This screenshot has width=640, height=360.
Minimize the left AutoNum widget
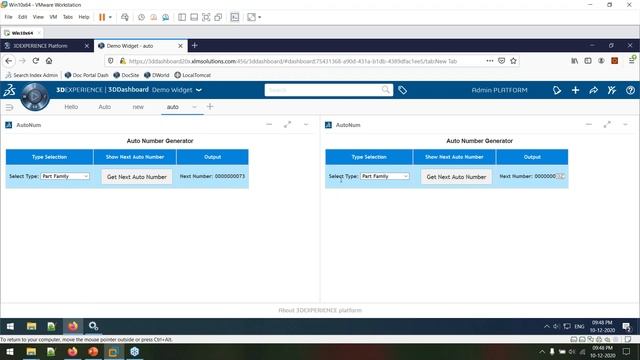pyautogui.click(x=269, y=124)
